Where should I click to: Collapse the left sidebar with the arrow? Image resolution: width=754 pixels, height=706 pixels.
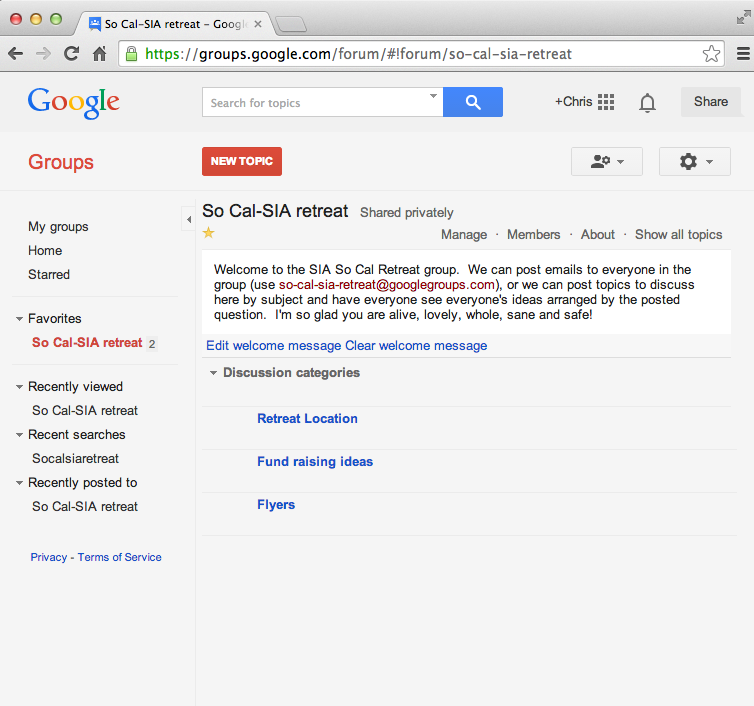point(188,219)
